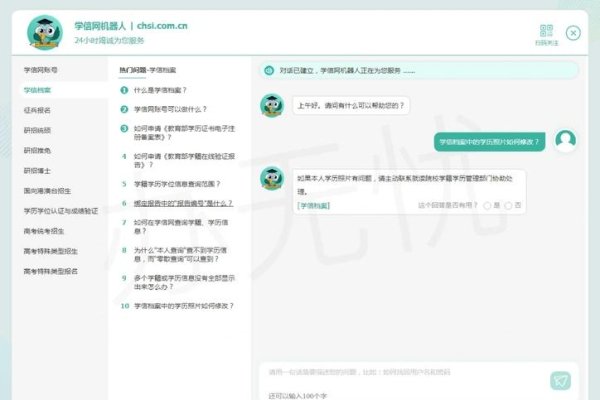
Task: Mark the answer not useful with 否
Action: (508, 206)
